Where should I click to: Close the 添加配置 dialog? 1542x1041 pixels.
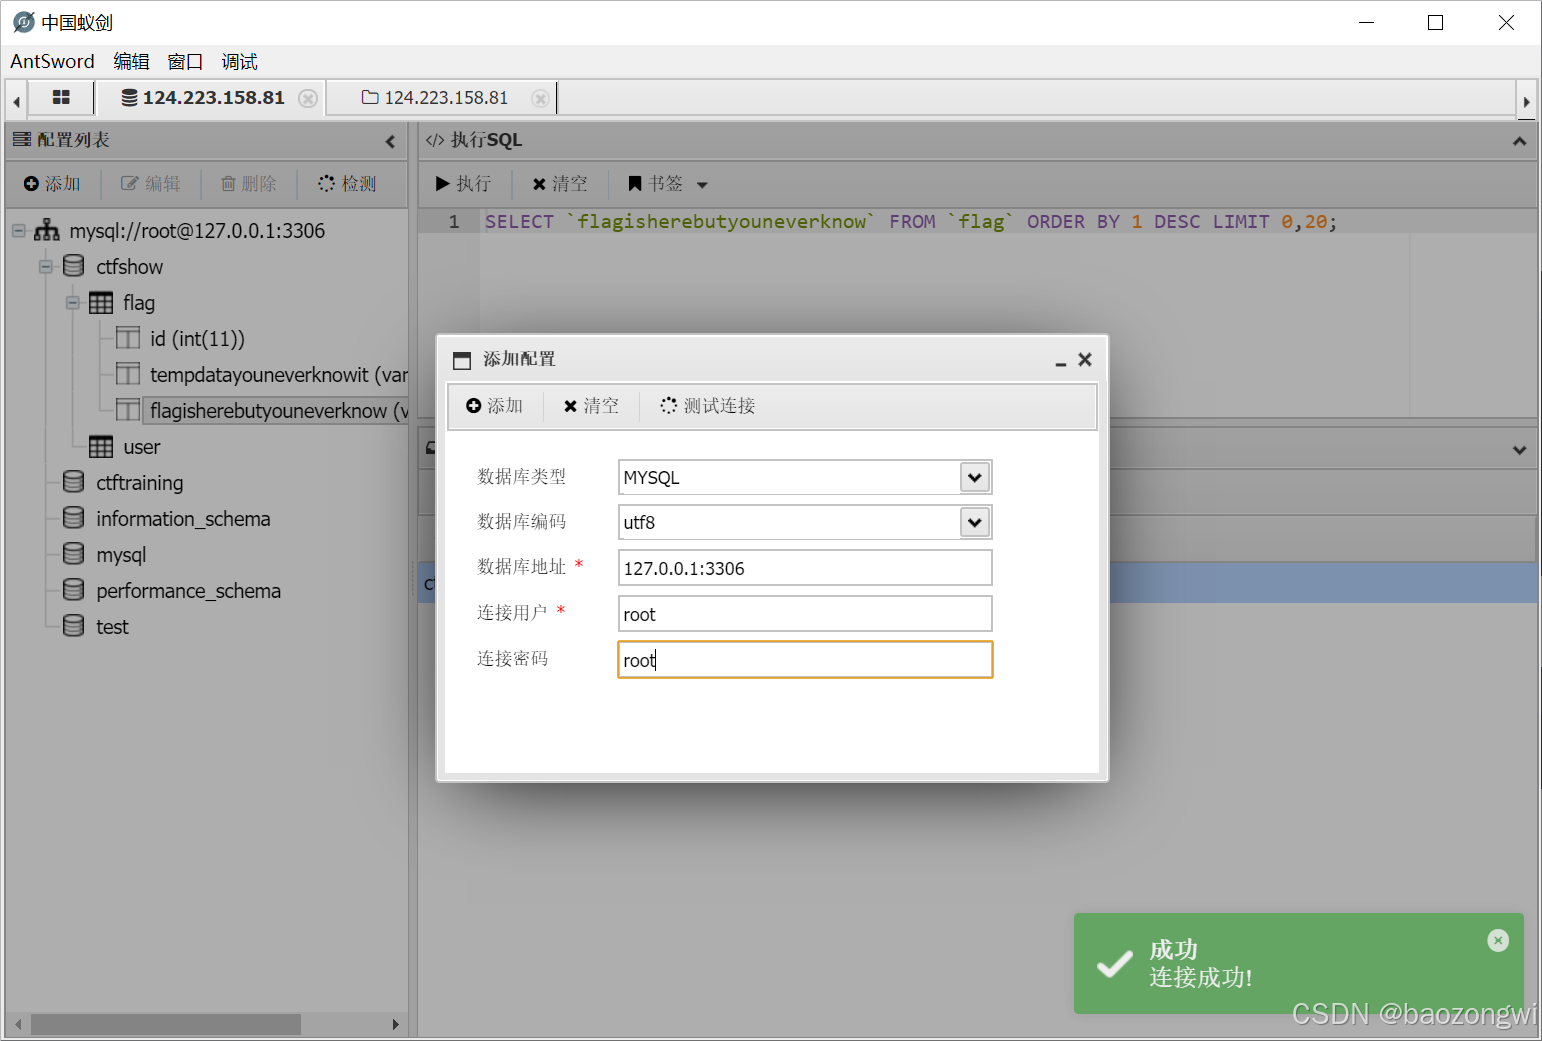click(x=1084, y=359)
